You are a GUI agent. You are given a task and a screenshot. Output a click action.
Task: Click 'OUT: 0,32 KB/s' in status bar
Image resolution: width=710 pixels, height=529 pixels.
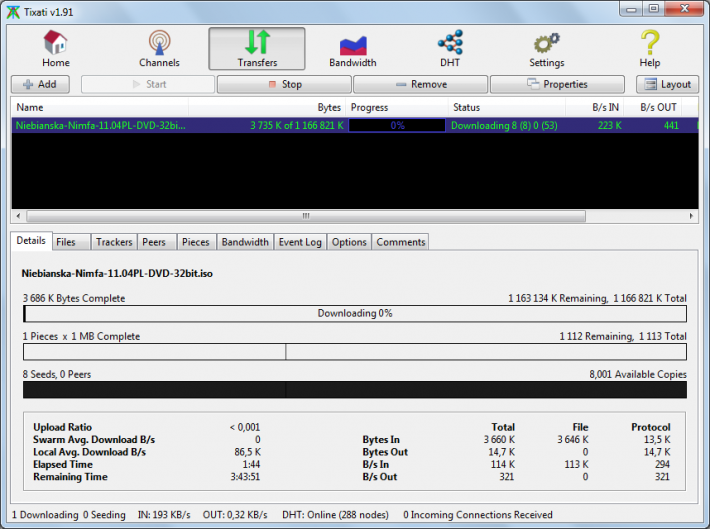pos(235,515)
